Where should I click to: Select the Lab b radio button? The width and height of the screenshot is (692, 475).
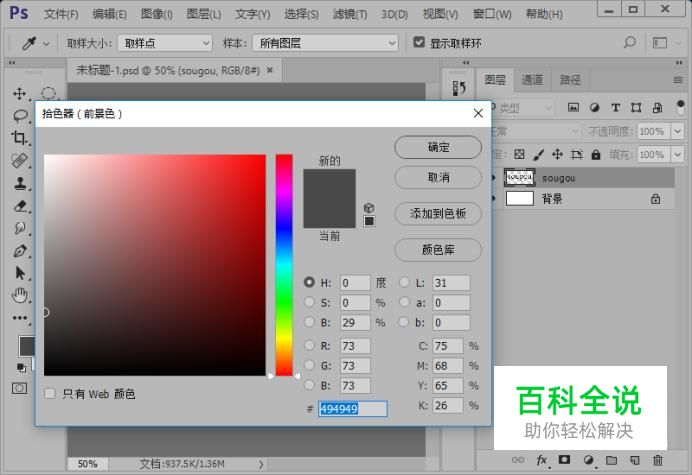[404, 322]
